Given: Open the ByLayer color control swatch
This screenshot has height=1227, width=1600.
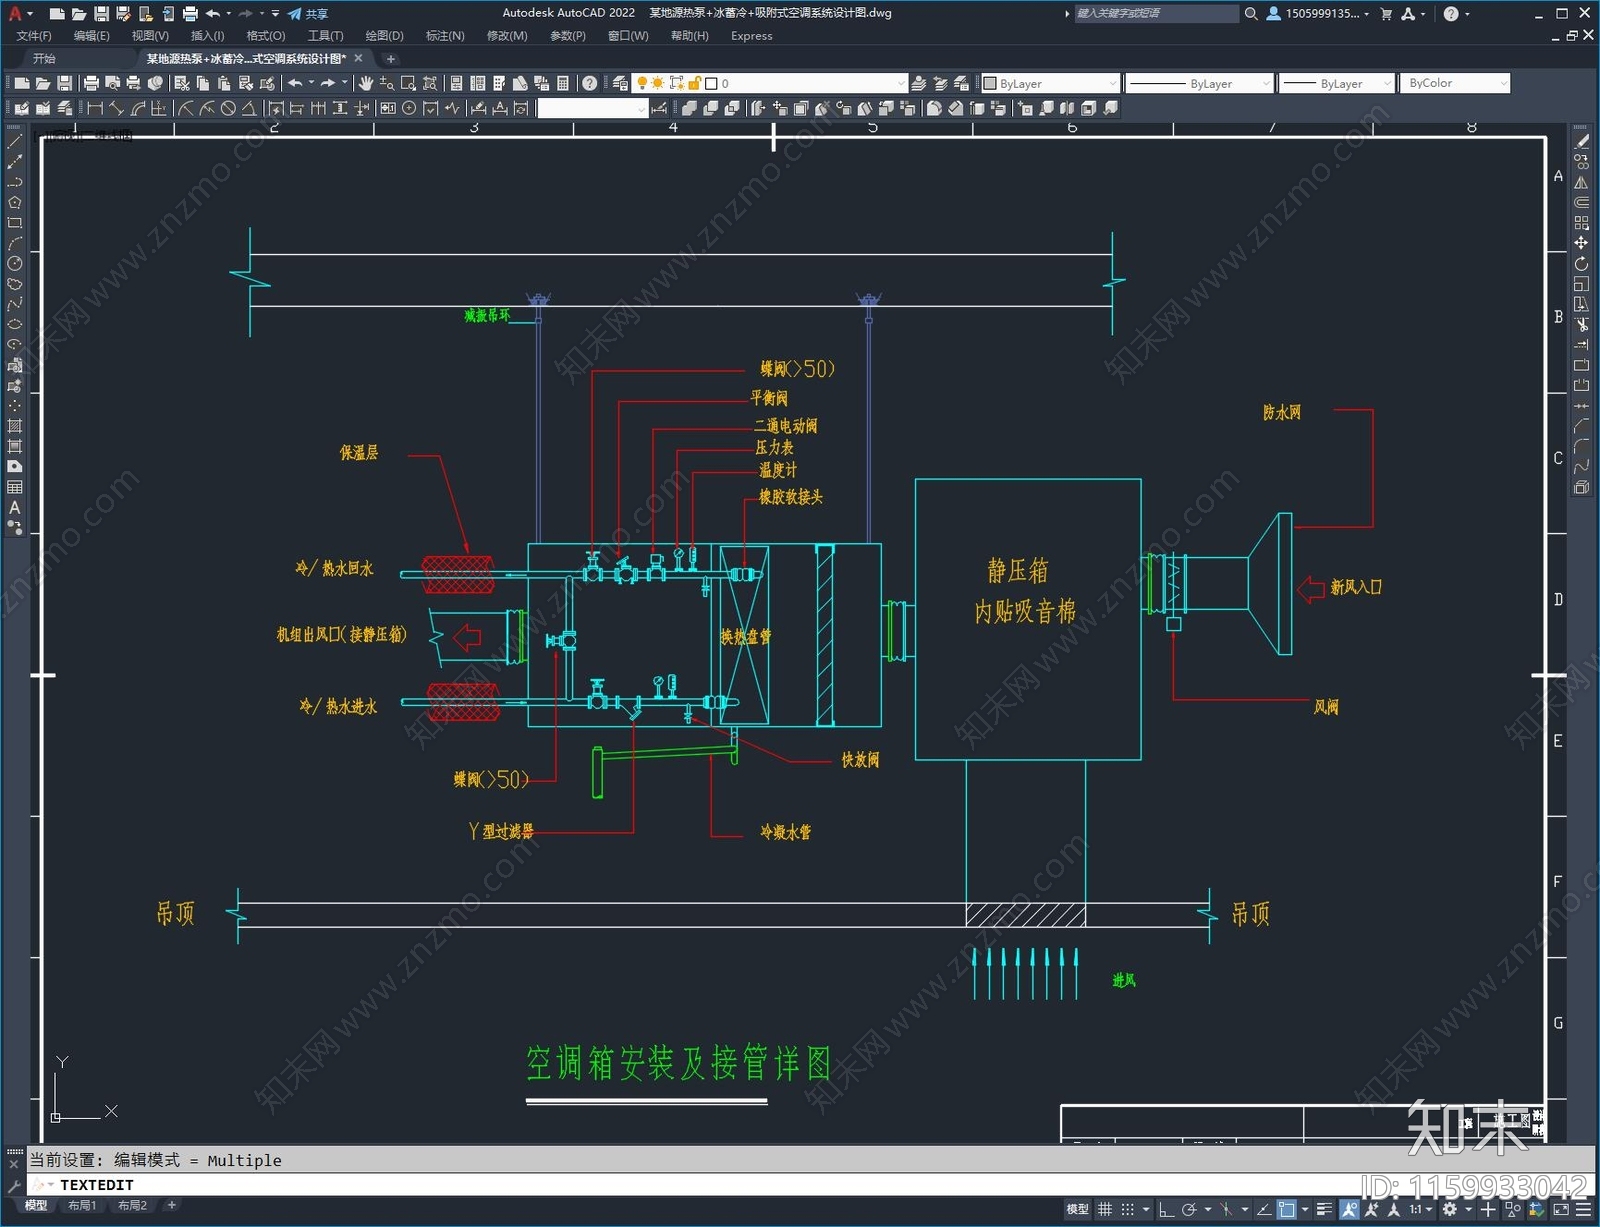Looking at the screenshot, I should click(x=1050, y=83).
